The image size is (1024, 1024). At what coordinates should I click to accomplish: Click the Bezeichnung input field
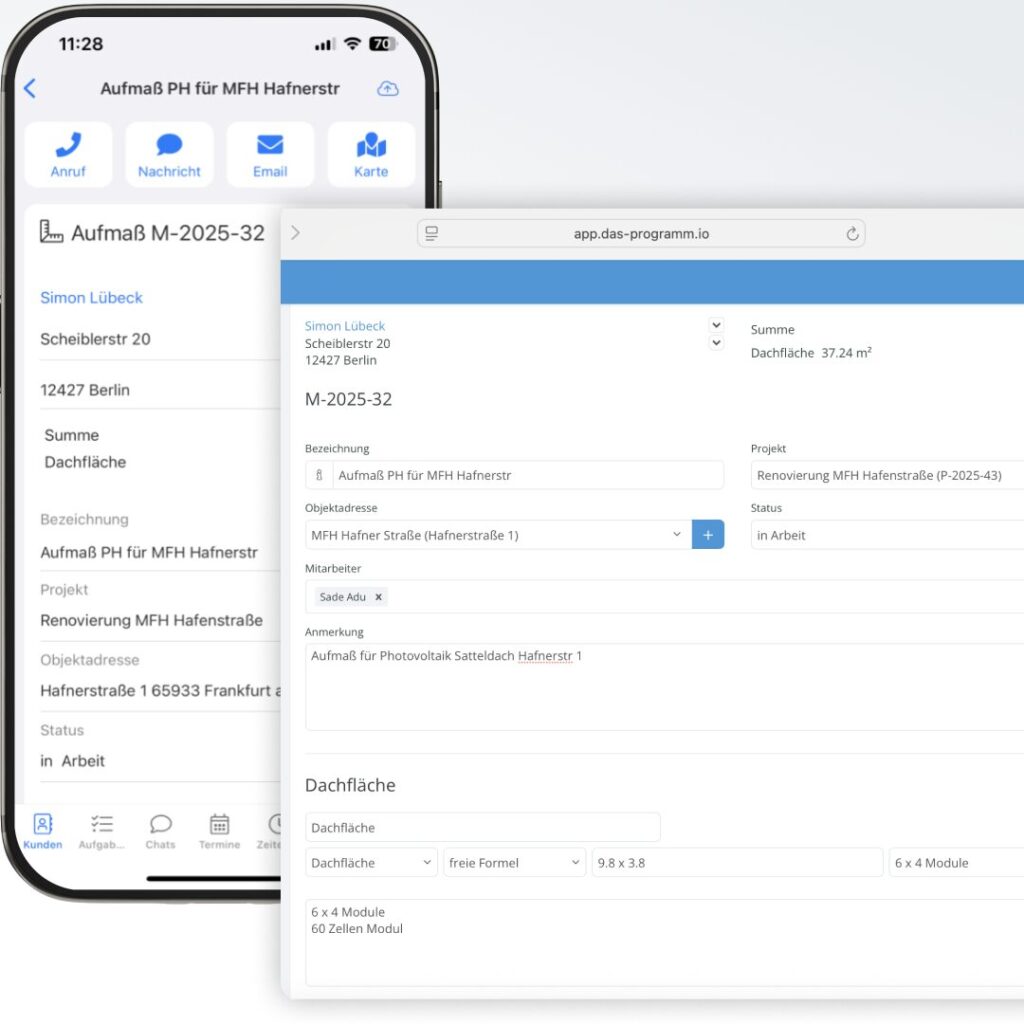click(527, 476)
